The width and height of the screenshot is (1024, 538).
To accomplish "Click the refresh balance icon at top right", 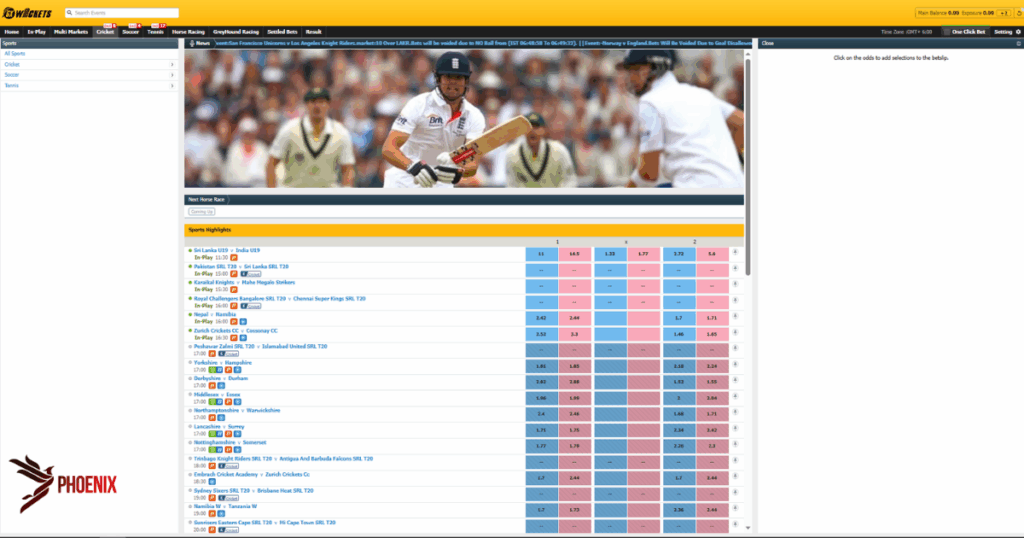I will [x=1018, y=12].
